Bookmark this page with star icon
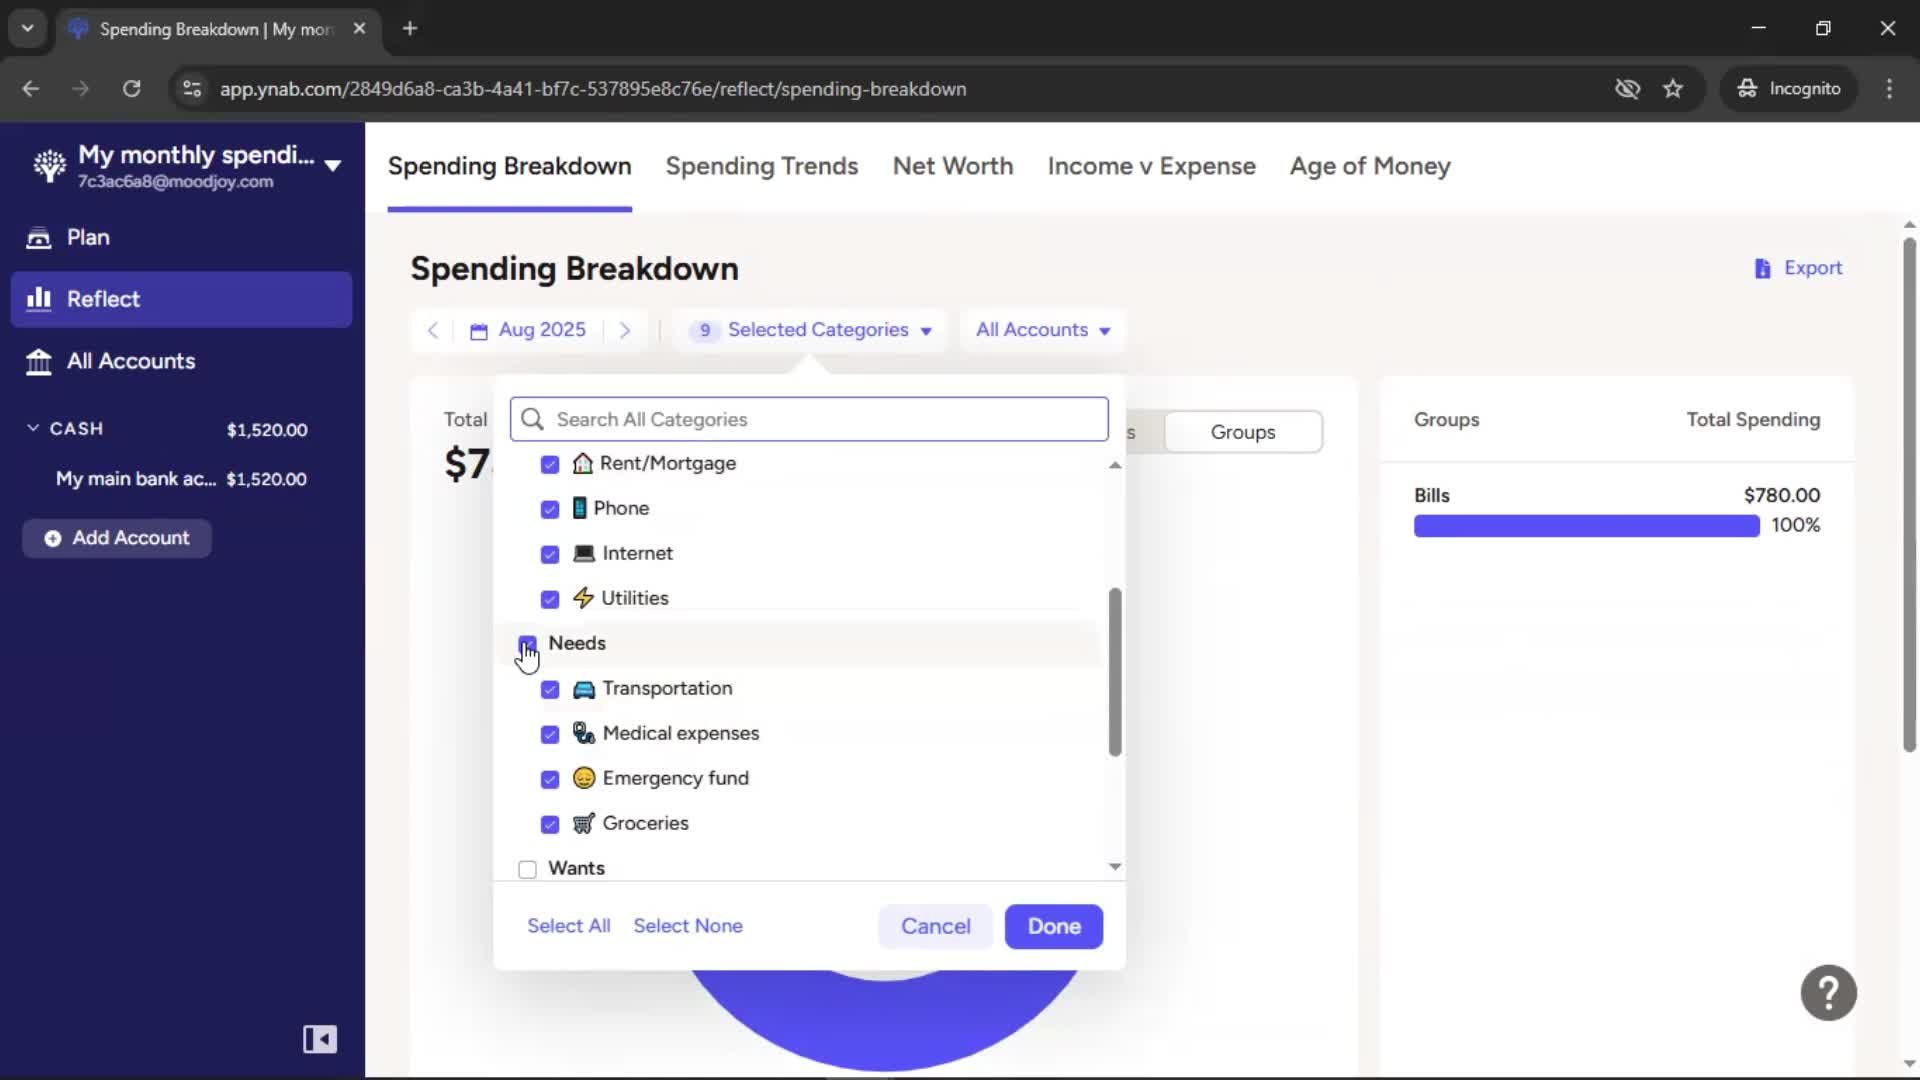This screenshot has width=1920, height=1080. tap(1673, 88)
